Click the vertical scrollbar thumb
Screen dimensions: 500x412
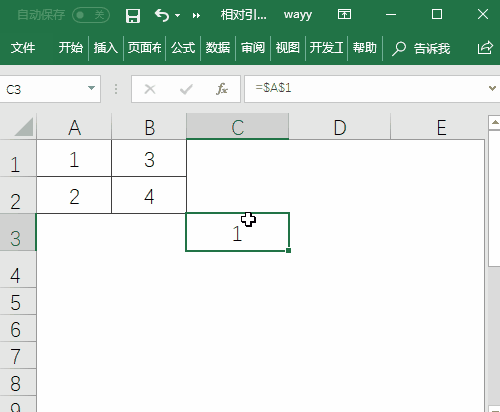click(x=494, y=198)
